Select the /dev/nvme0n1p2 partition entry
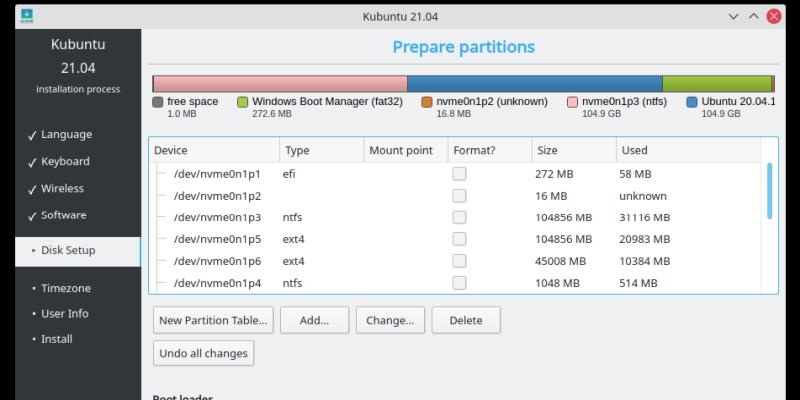Viewport: 800px width, 400px height. [x=217, y=196]
